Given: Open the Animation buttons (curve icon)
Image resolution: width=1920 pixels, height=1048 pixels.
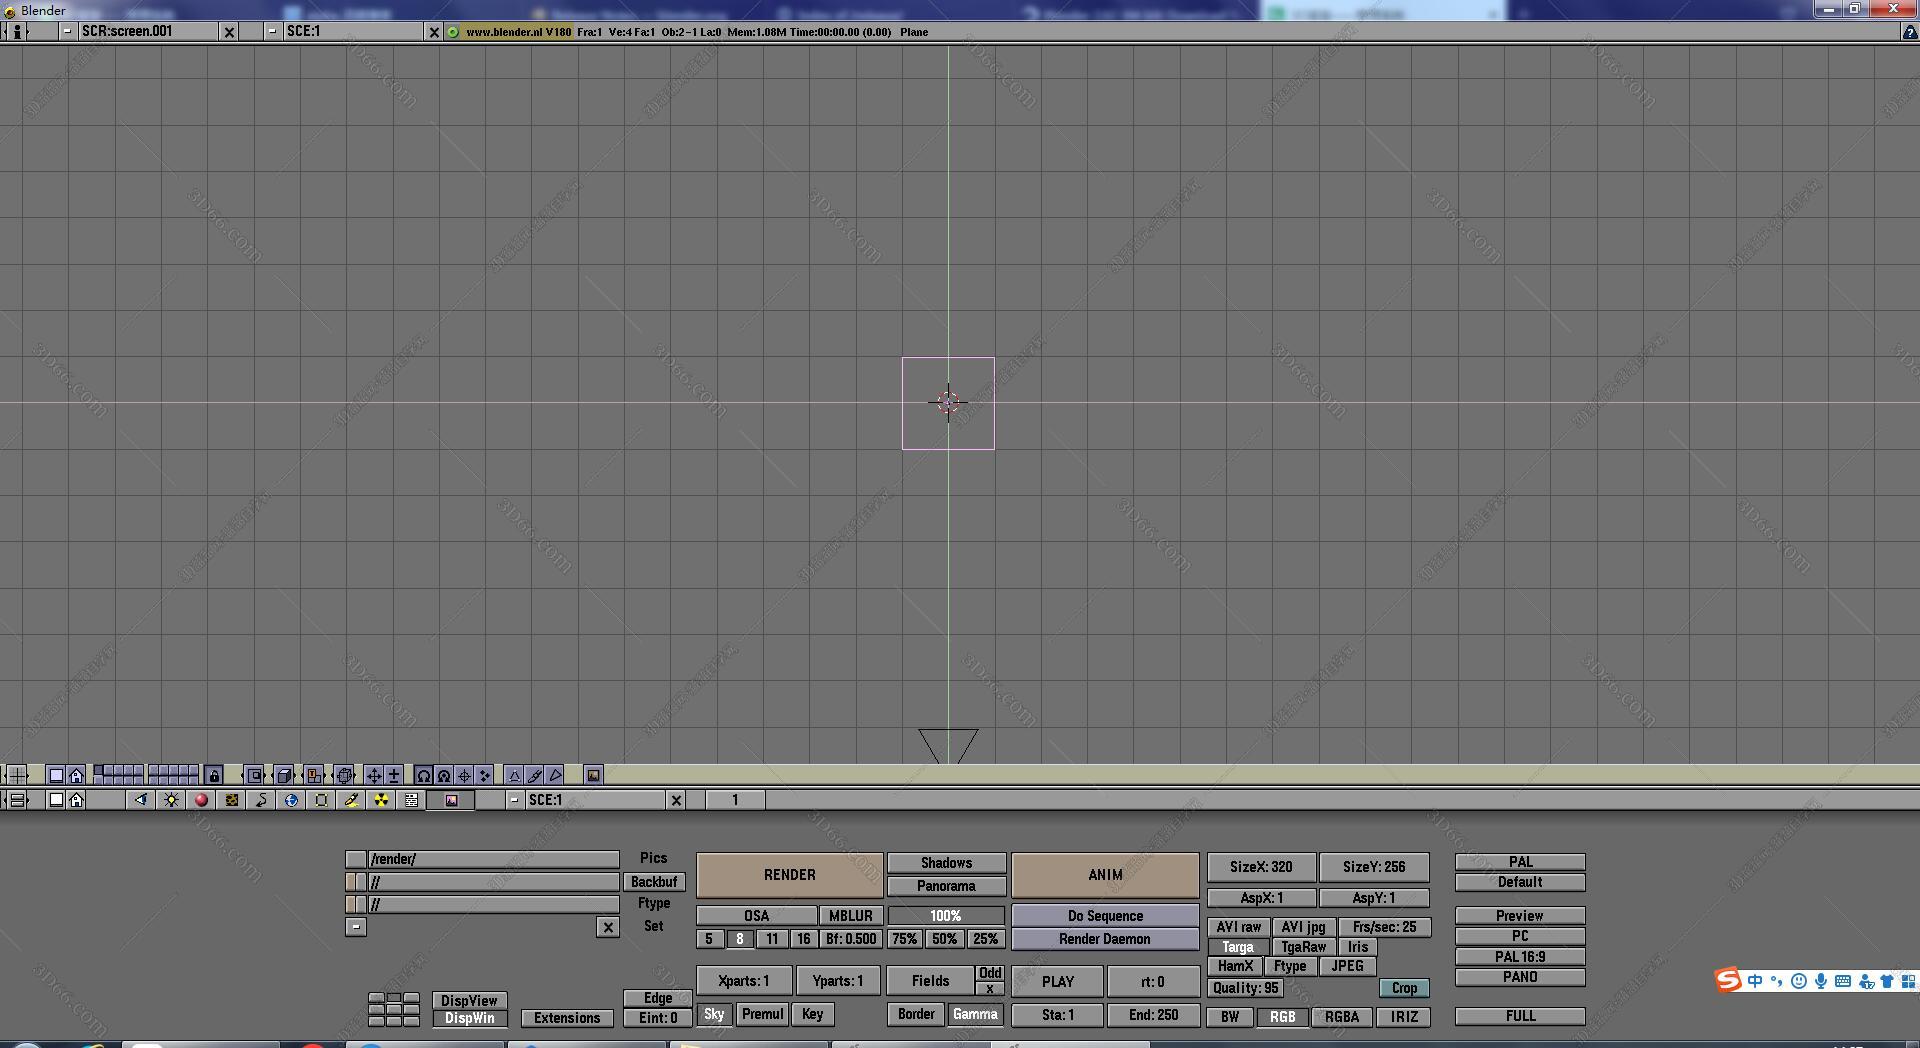Looking at the screenshot, I should click(x=262, y=800).
